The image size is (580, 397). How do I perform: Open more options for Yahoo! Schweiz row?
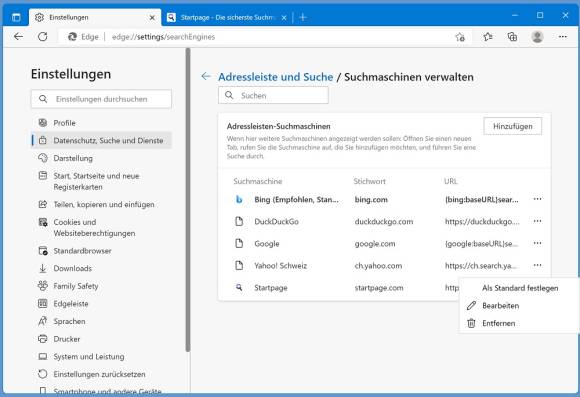pos(537,265)
